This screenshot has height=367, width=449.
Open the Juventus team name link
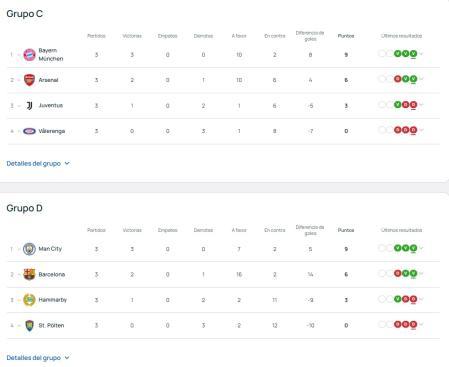51,105
